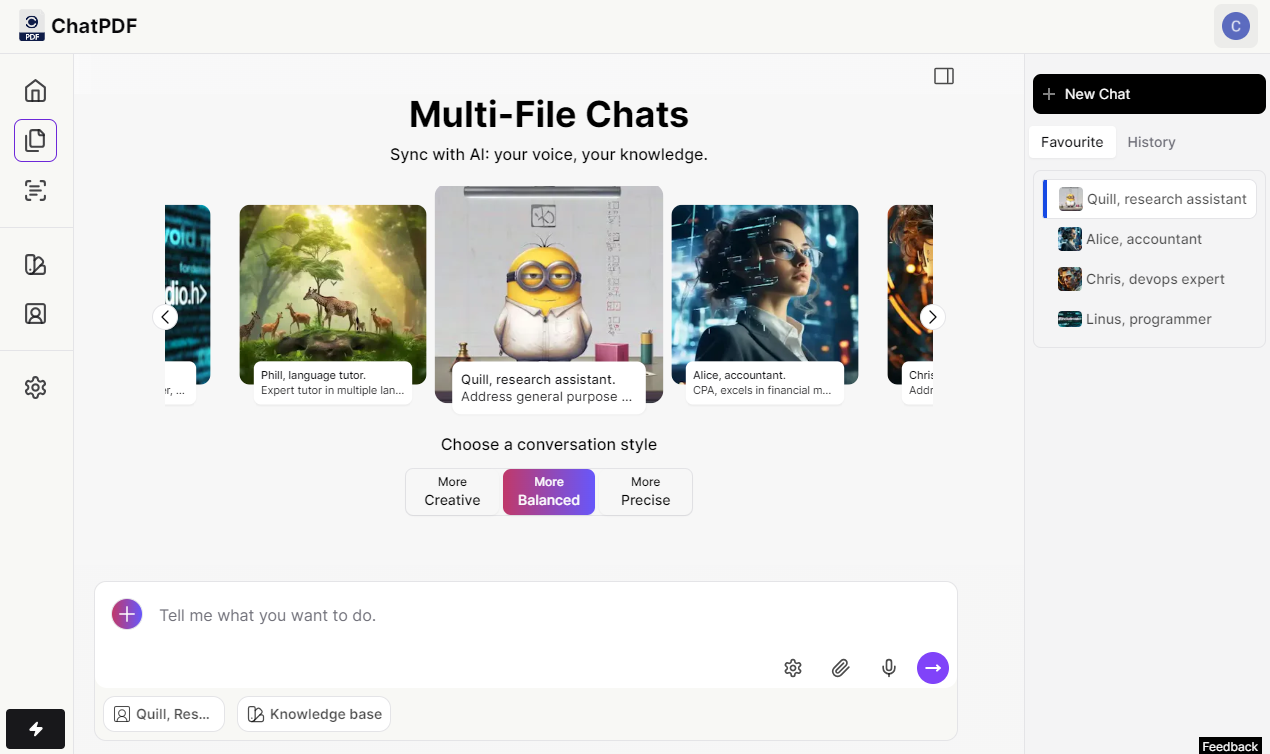The height and width of the screenshot is (754, 1270).
Task: Click the purple plus add button
Action: (127, 614)
